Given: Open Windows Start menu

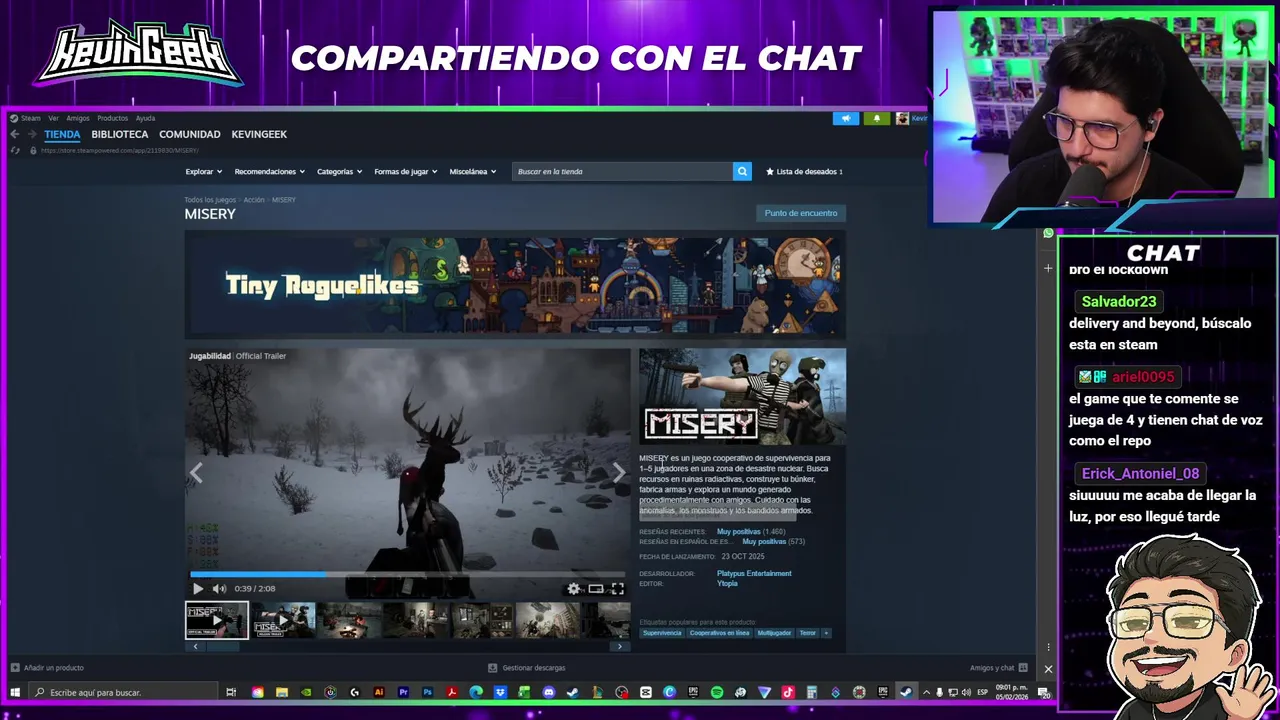Looking at the screenshot, I should coord(15,692).
